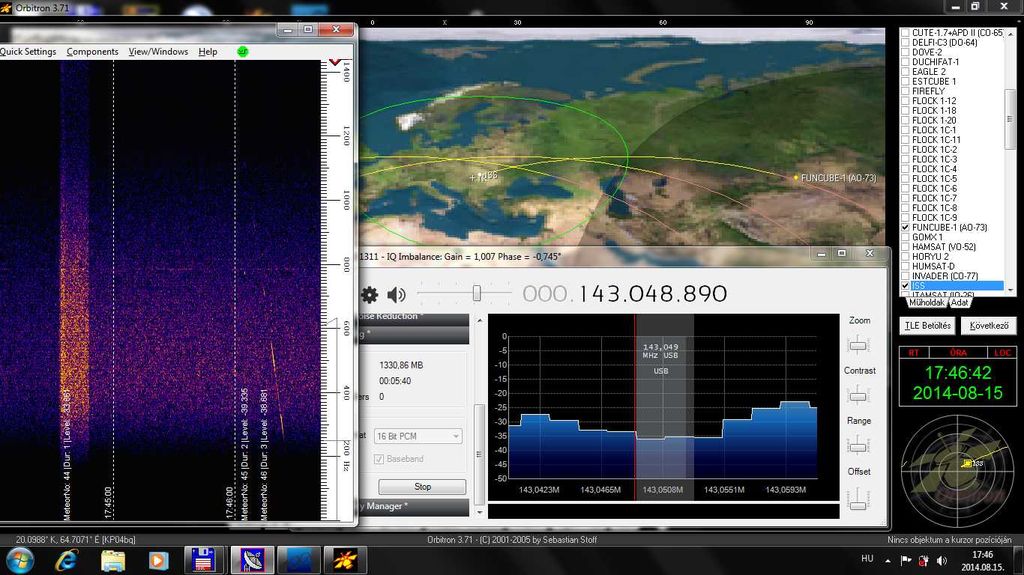1024x575 pixels.
Task: Open SDR settings gear icon
Action: [370, 294]
